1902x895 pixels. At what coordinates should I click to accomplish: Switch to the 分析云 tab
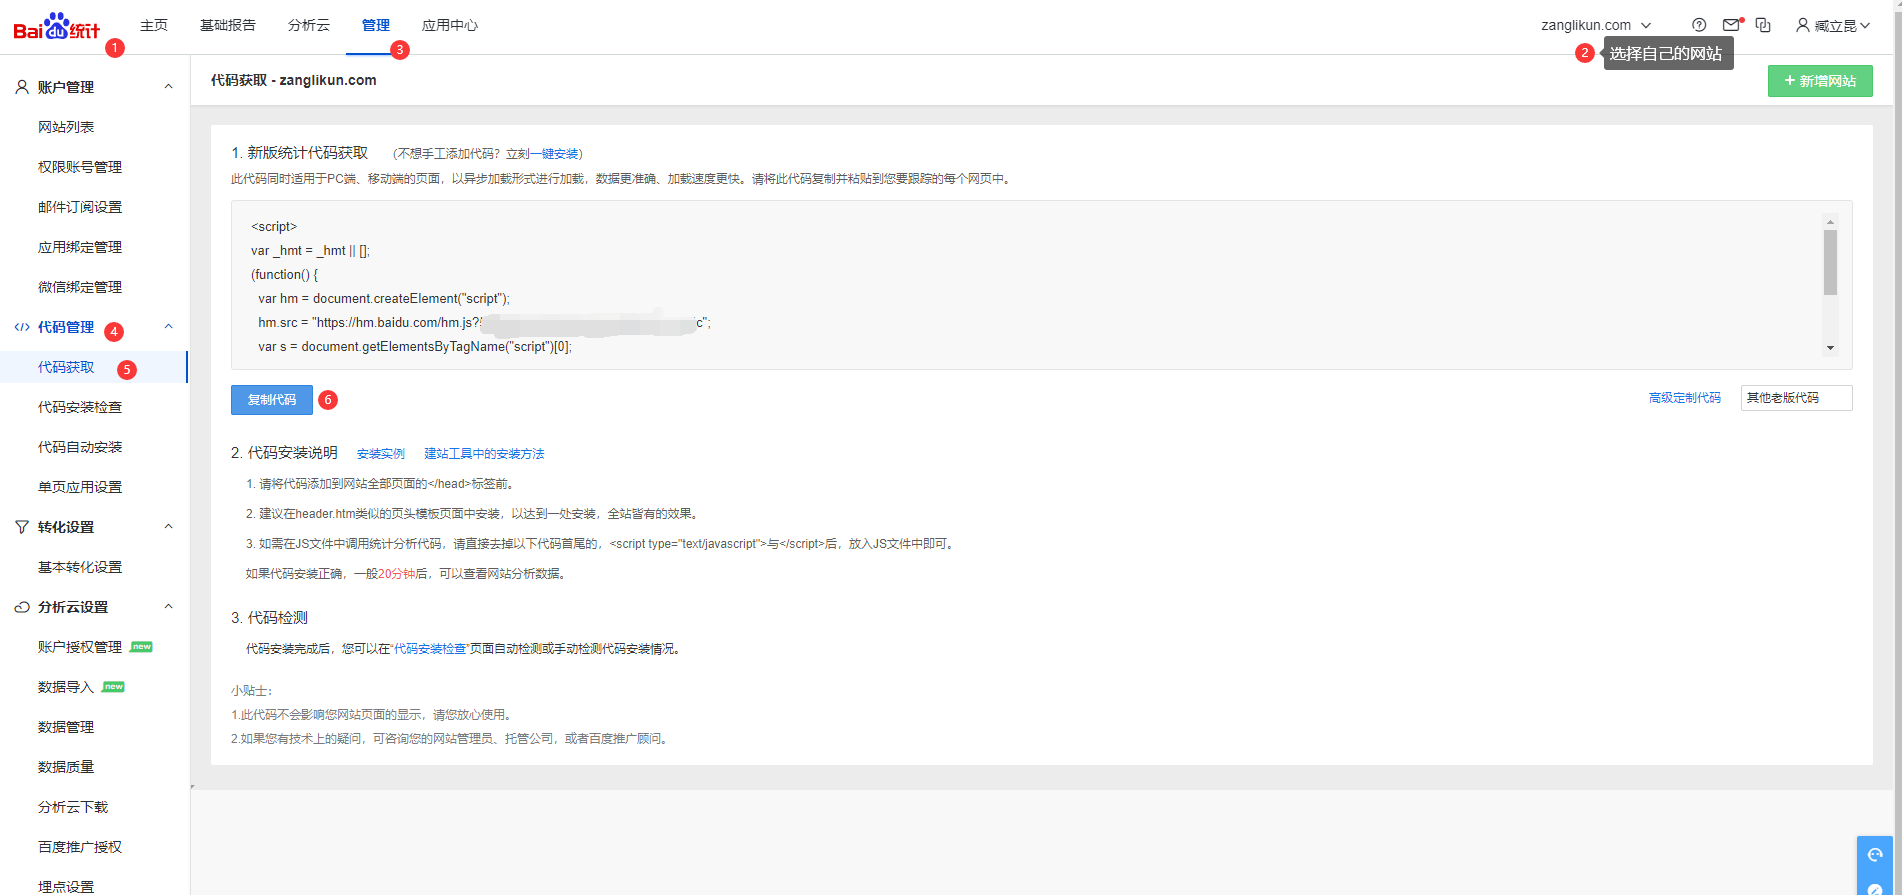coord(309,25)
